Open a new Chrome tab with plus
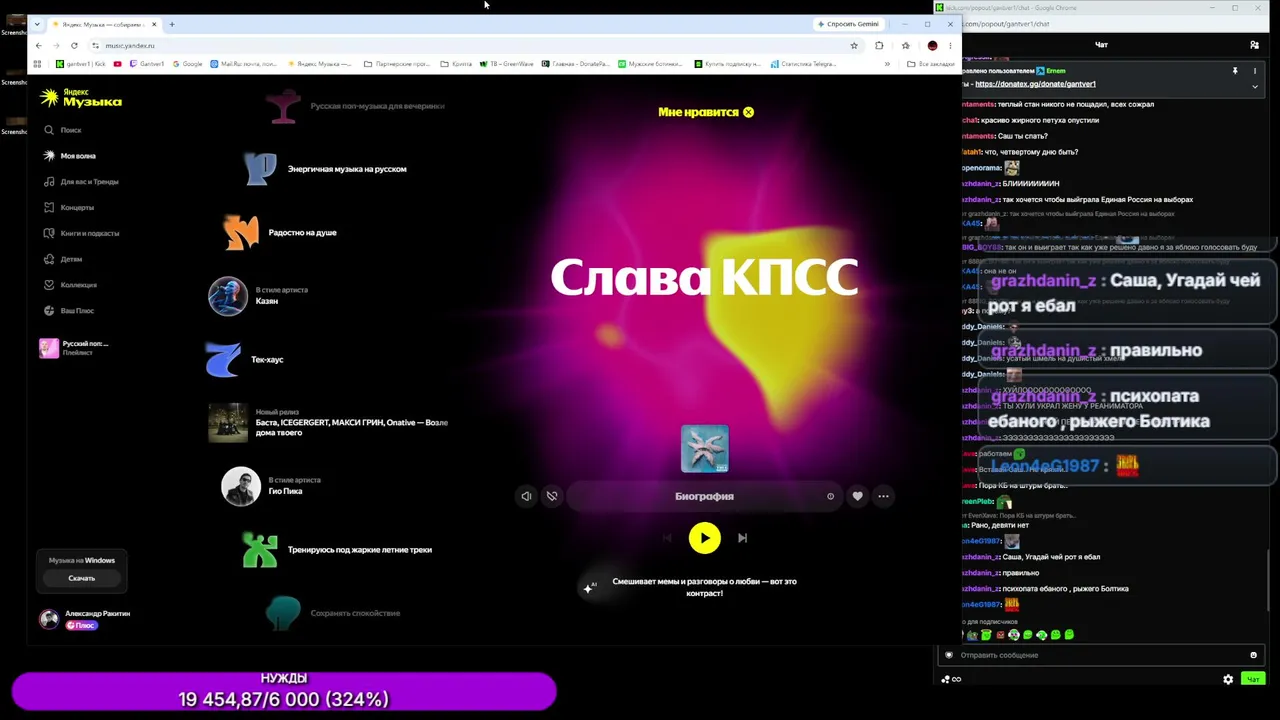Viewport: 1280px width, 720px height. pos(172,24)
